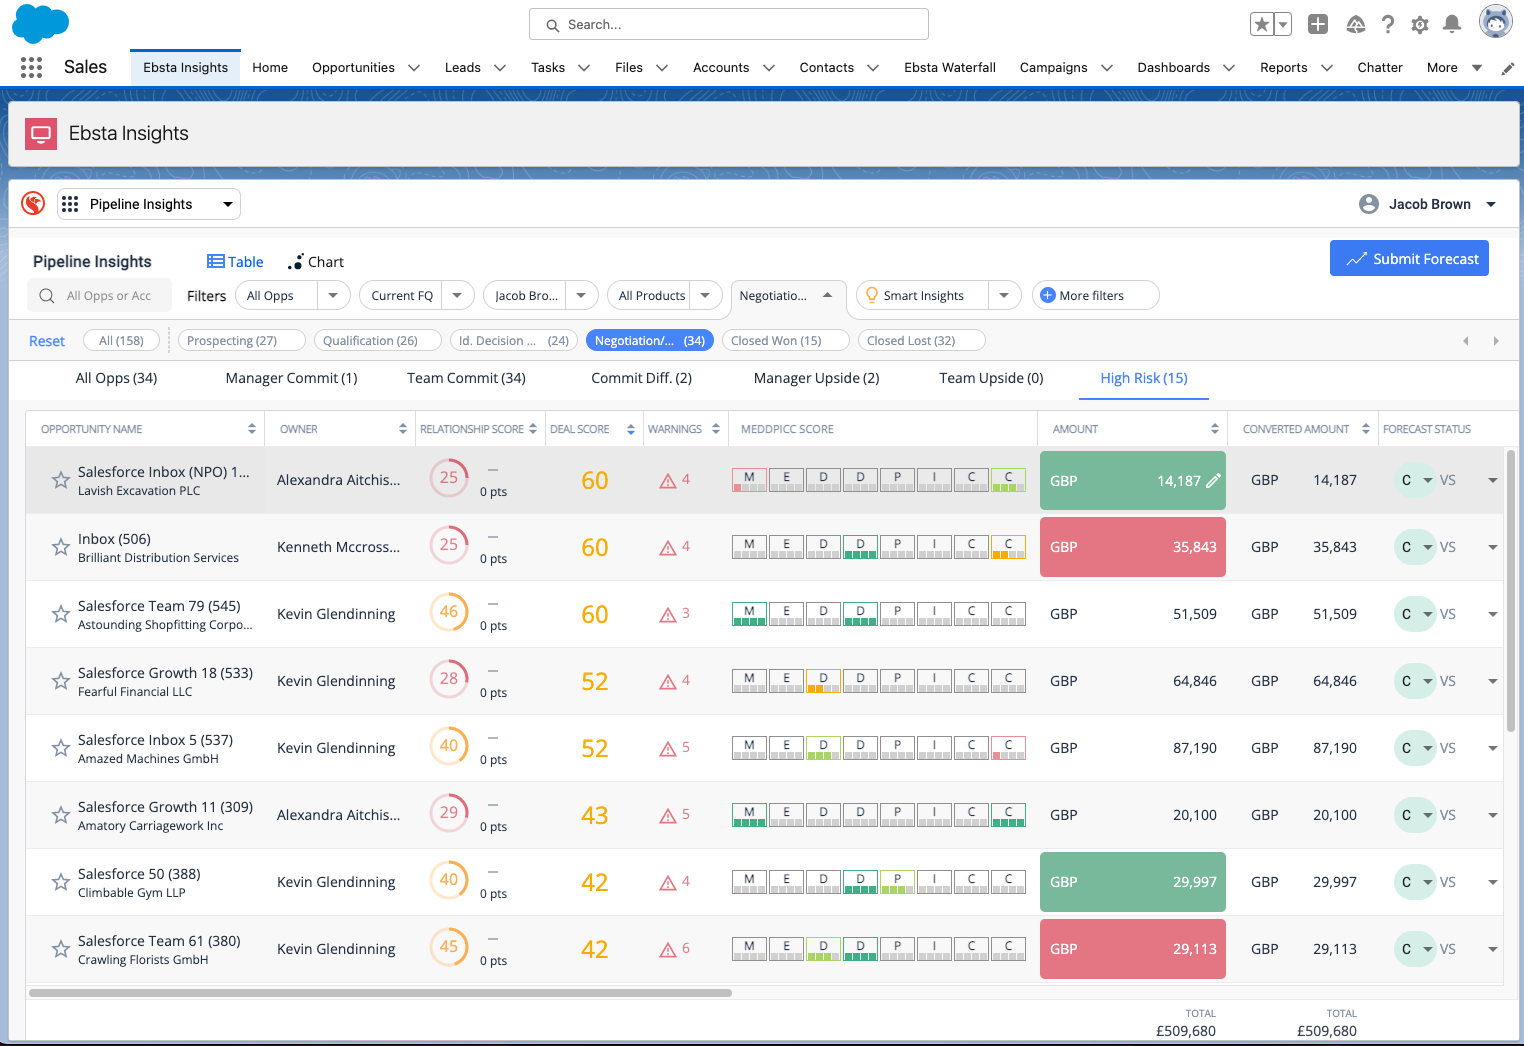Screen dimensions: 1524x1046
Task: Favorite the Salesforce Inbox (NPO) opportunity star
Action: pos(60,480)
